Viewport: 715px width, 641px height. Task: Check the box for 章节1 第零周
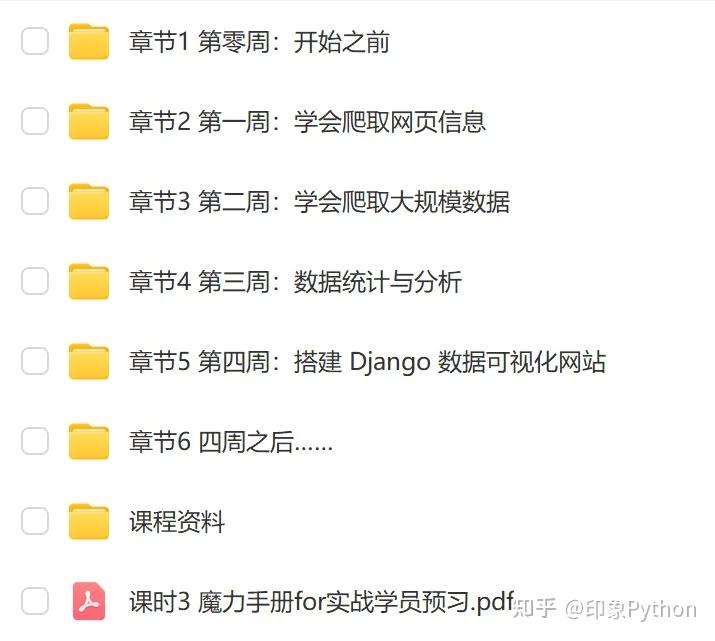[x=35, y=41]
